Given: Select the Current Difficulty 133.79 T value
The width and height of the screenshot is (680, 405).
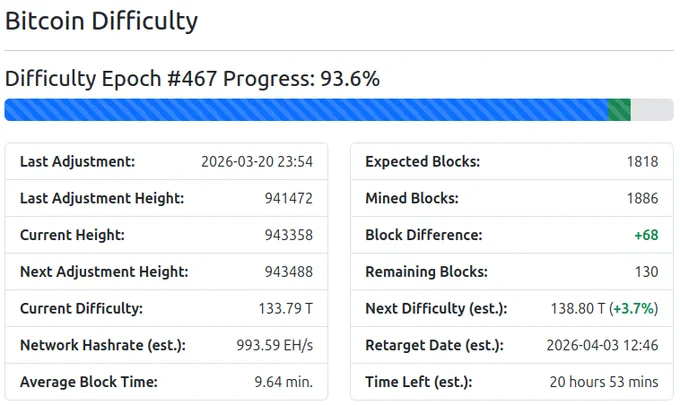Looking at the screenshot, I should point(285,309).
